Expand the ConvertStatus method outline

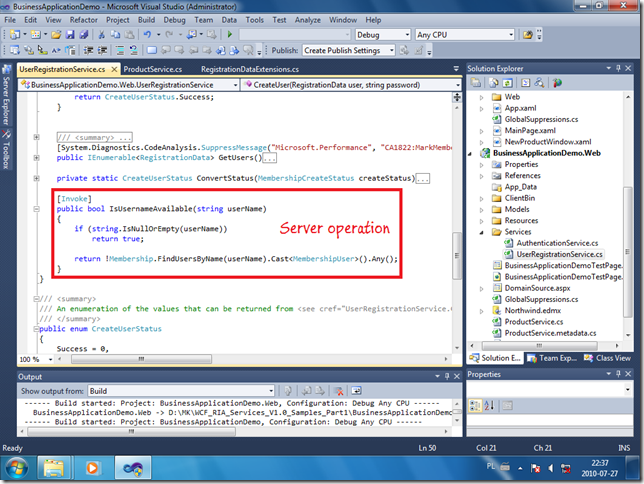[37, 178]
